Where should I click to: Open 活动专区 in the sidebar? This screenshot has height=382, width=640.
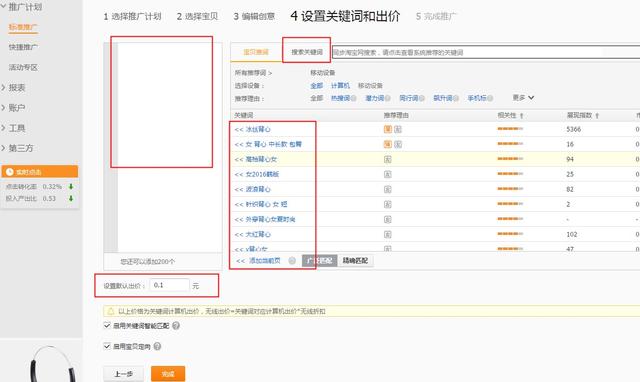23,67
